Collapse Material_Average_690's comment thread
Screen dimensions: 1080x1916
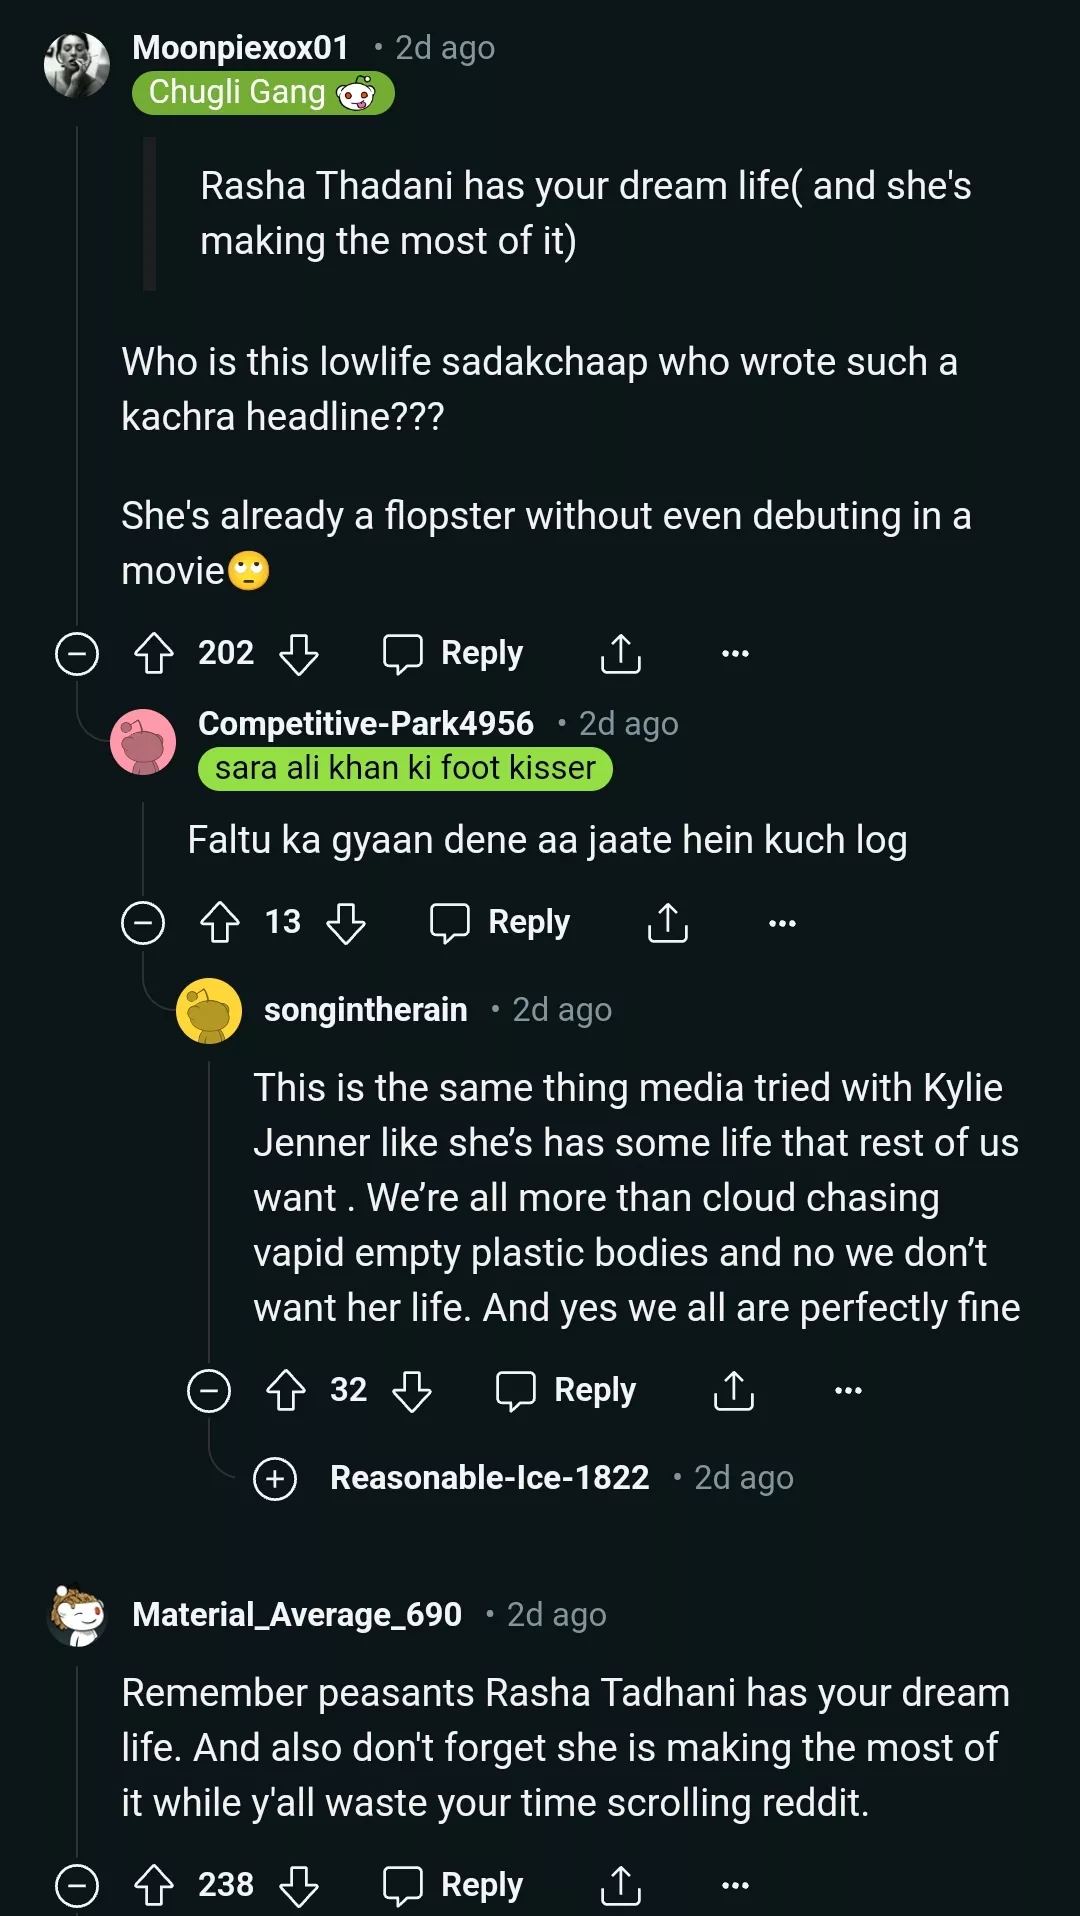click(x=77, y=1886)
